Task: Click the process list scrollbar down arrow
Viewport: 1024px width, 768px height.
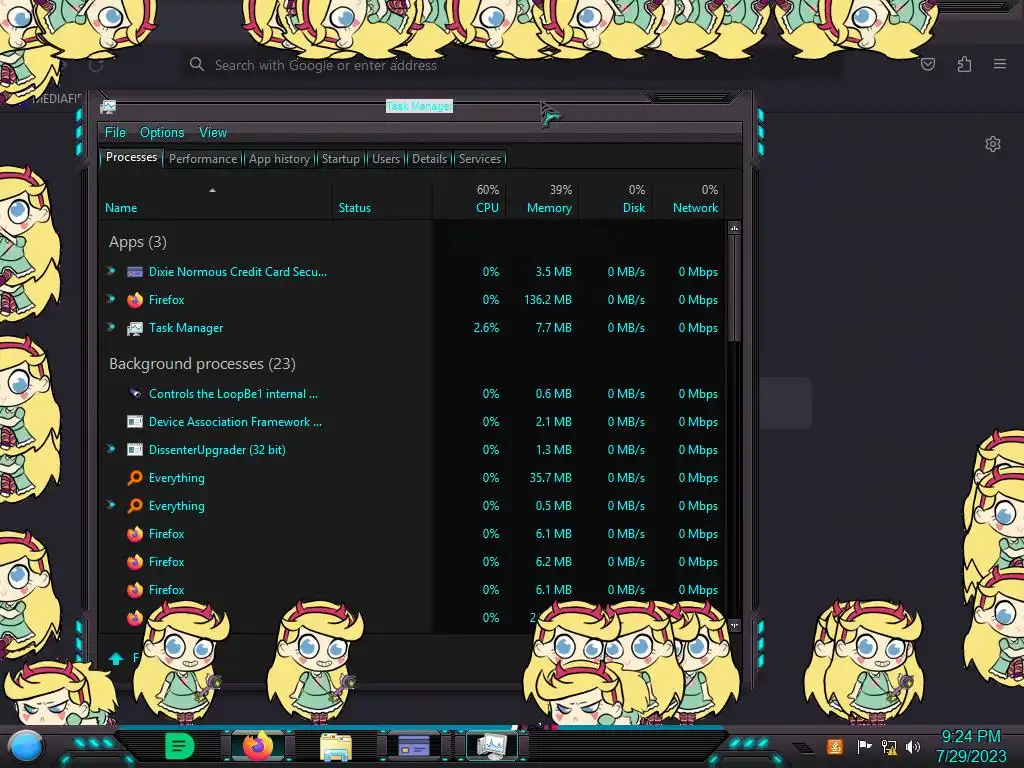Action: tap(734, 625)
